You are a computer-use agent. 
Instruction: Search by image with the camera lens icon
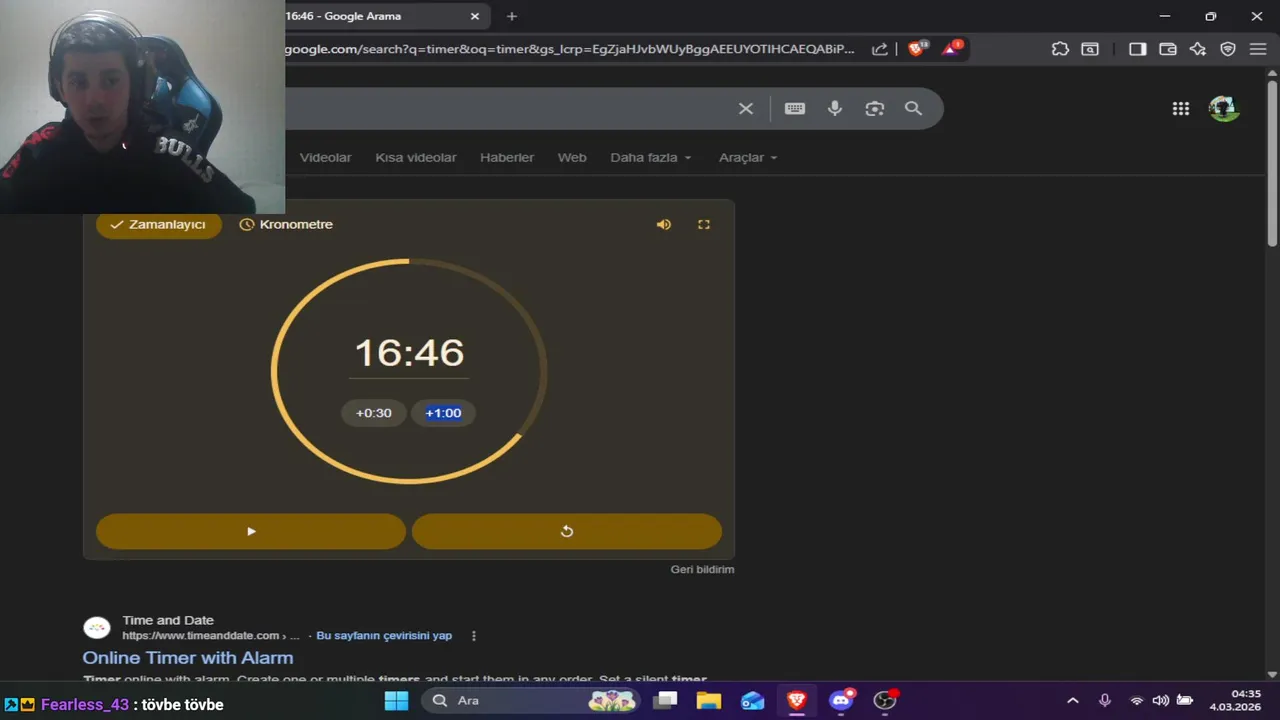[875, 108]
